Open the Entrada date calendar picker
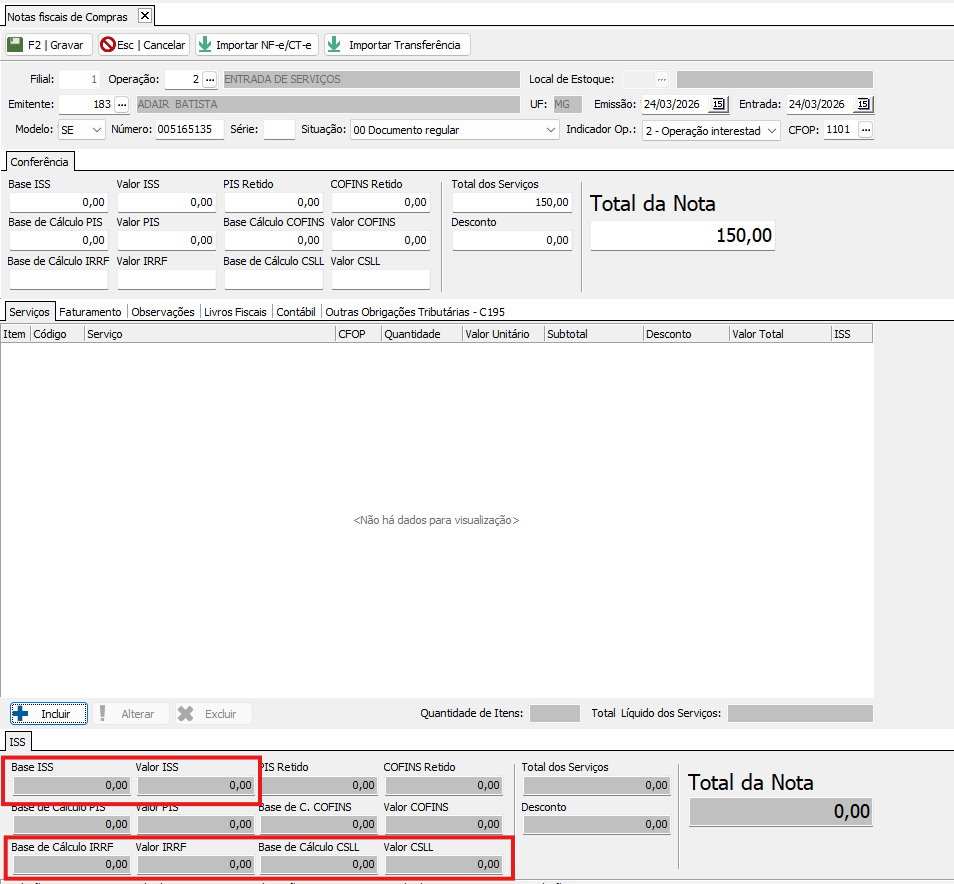 (864, 104)
